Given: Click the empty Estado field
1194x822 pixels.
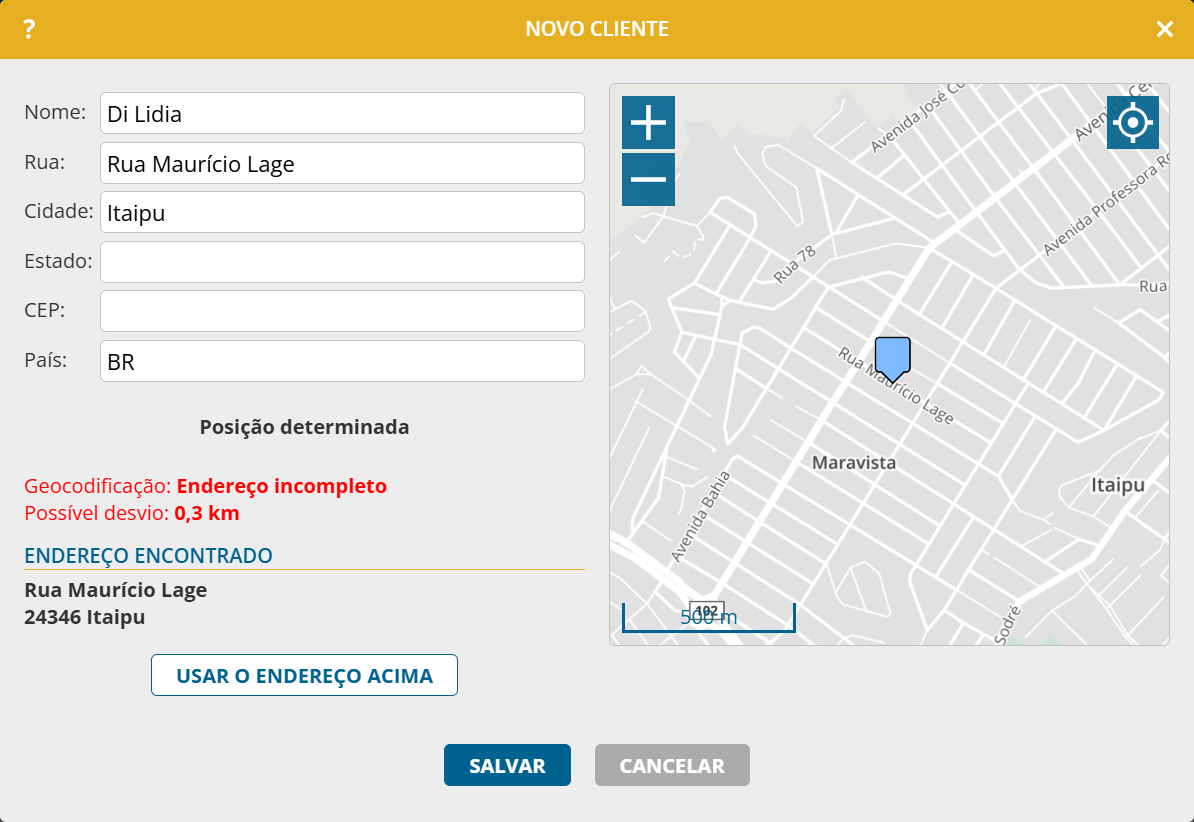Looking at the screenshot, I should 342,262.
